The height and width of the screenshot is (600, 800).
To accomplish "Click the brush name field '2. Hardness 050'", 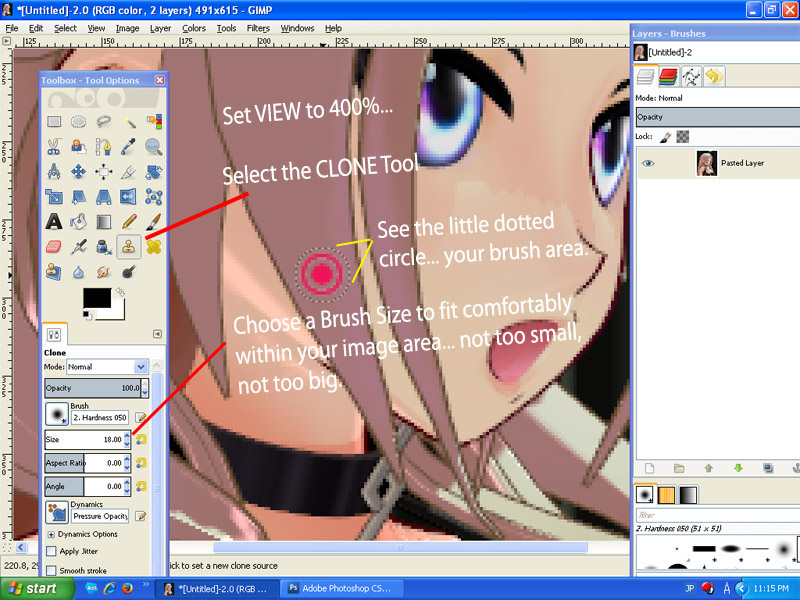I will coord(100,417).
